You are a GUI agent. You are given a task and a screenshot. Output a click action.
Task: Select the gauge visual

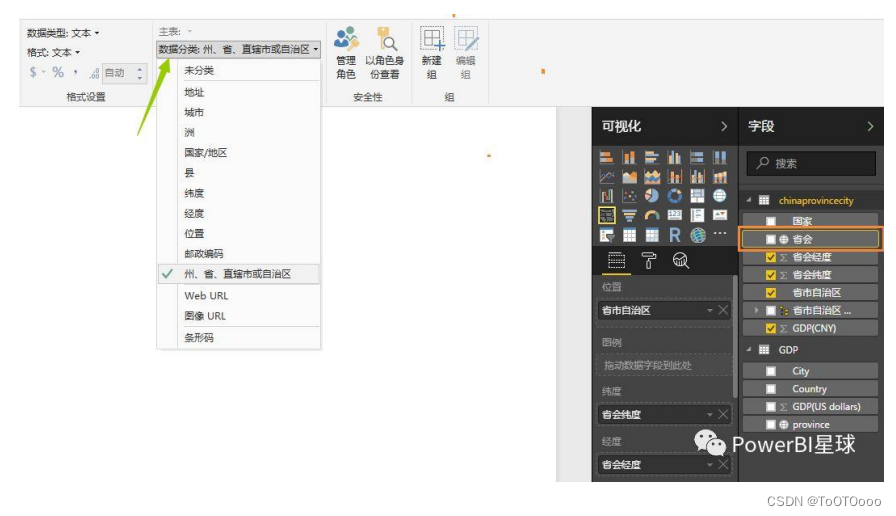coord(651,215)
